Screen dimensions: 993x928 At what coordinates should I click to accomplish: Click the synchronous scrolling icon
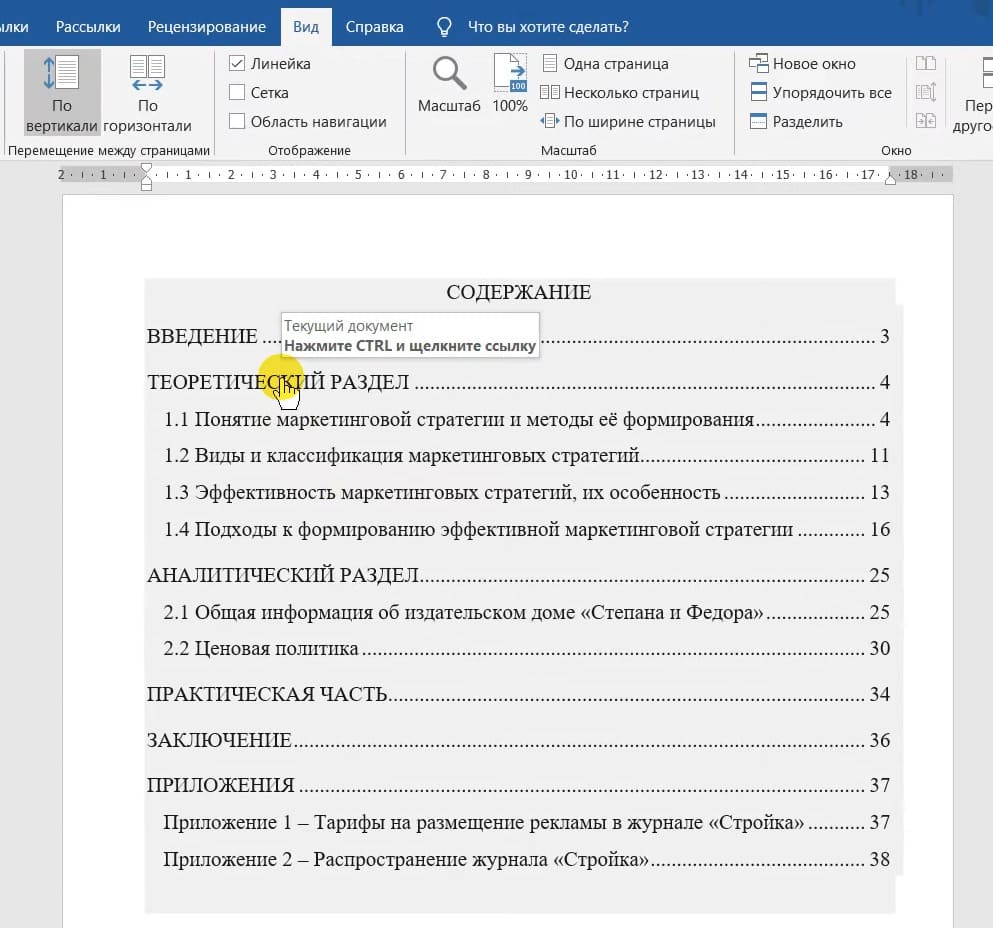click(925, 92)
